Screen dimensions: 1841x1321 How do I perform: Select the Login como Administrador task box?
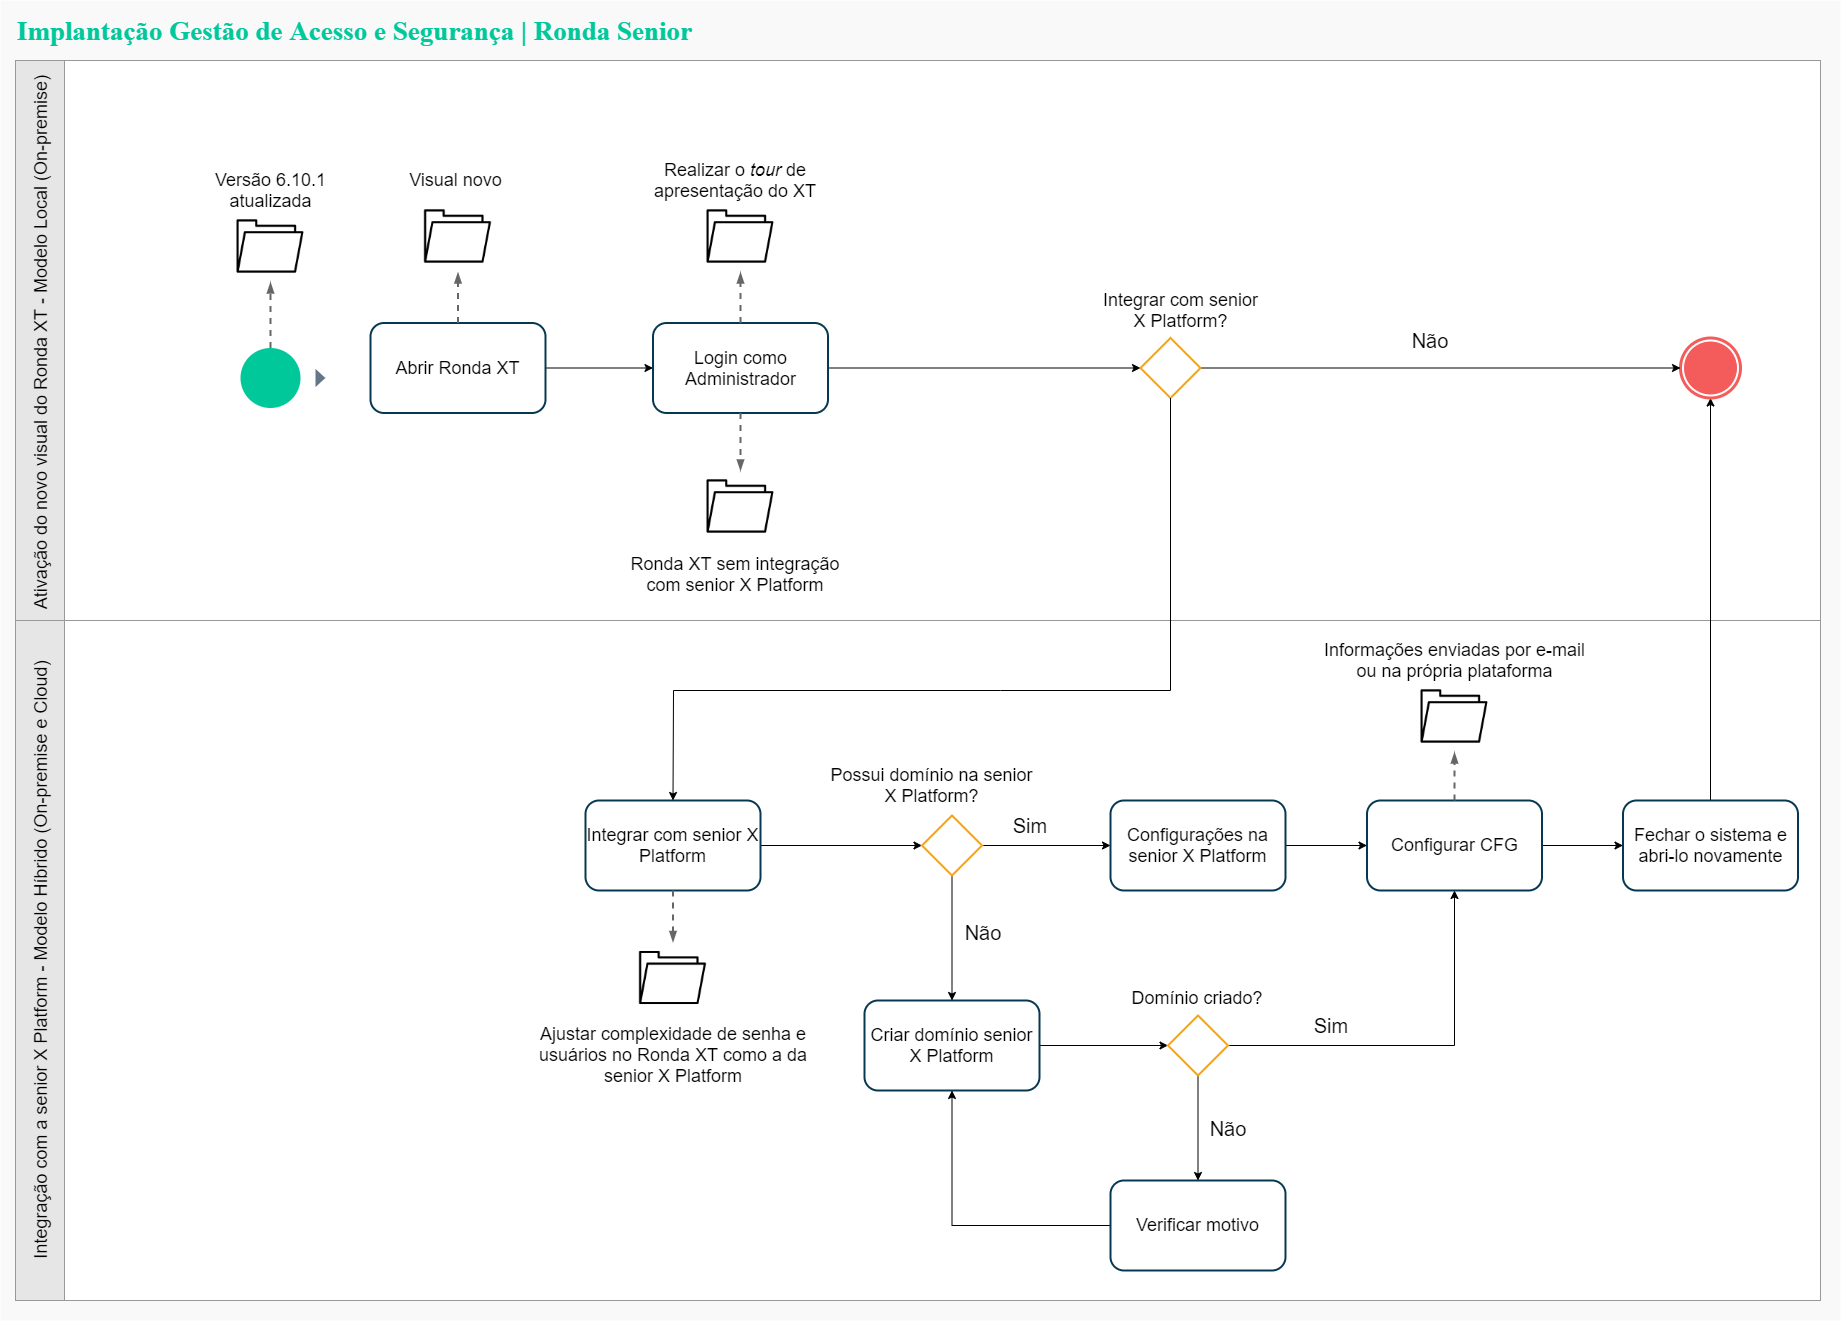click(740, 368)
